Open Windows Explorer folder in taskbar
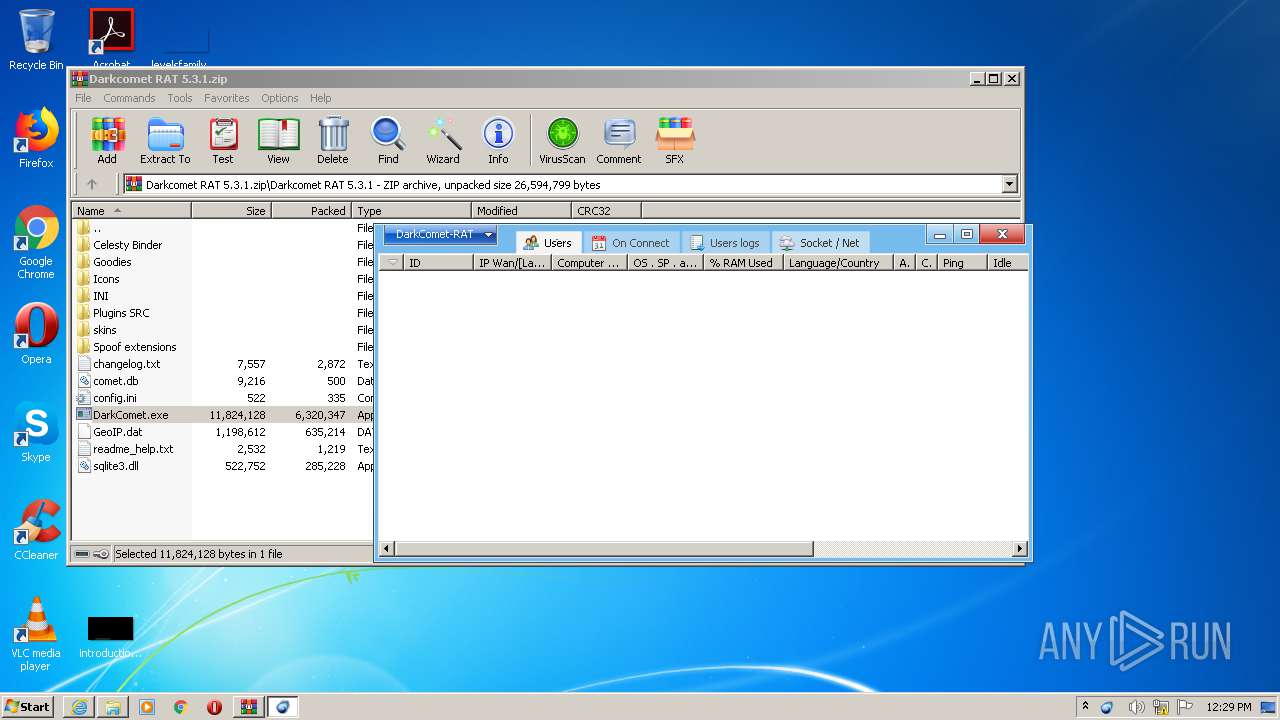1280x720 pixels. pos(113,707)
